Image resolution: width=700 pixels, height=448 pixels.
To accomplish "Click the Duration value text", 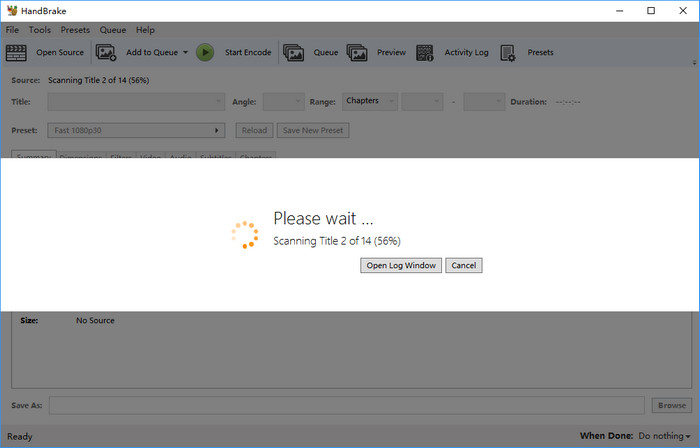I will [x=568, y=102].
